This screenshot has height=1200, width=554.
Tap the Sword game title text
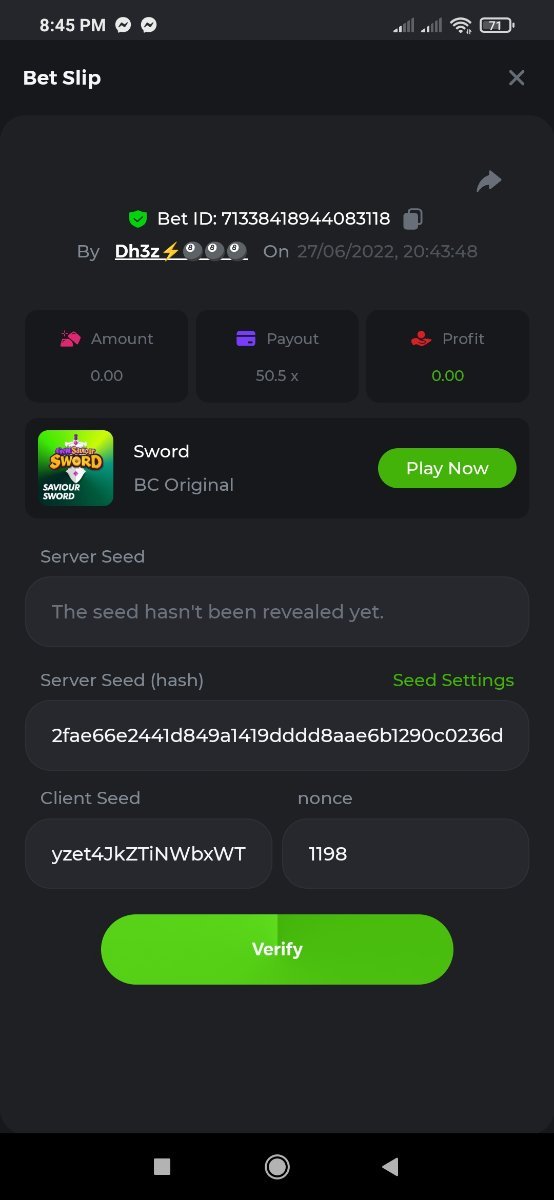pyautogui.click(x=161, y=451)
